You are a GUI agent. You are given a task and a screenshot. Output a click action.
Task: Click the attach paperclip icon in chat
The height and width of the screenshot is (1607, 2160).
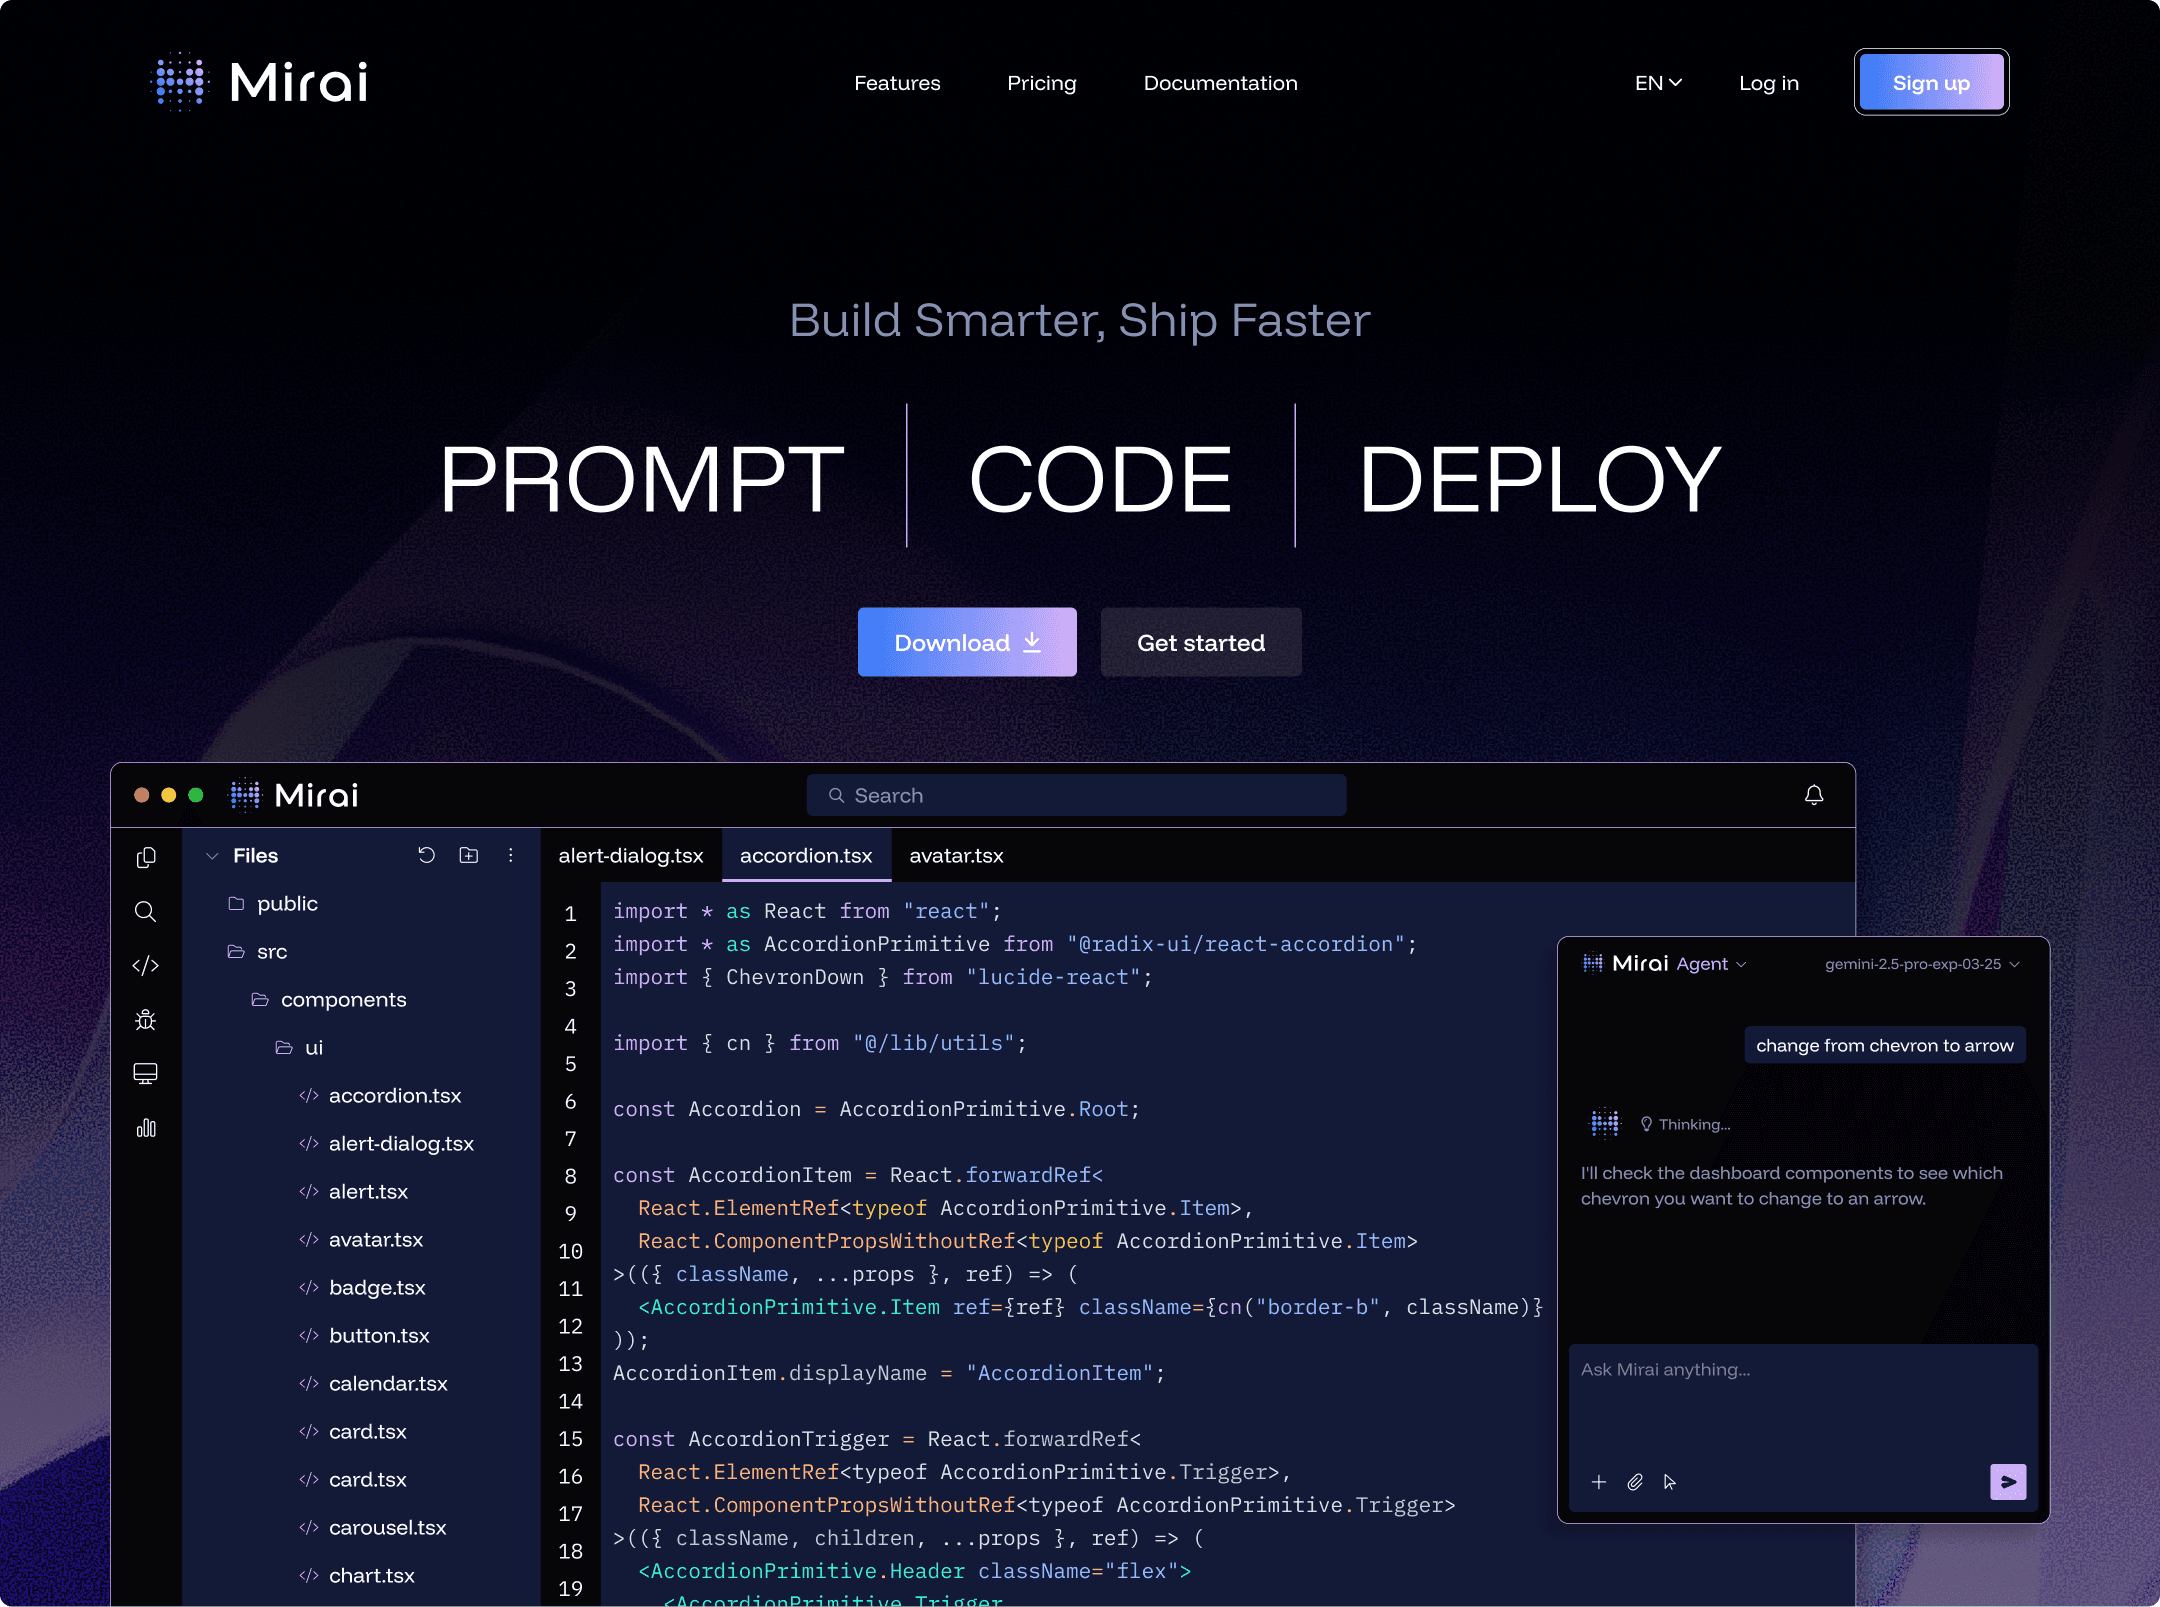pos(1635,1482)
